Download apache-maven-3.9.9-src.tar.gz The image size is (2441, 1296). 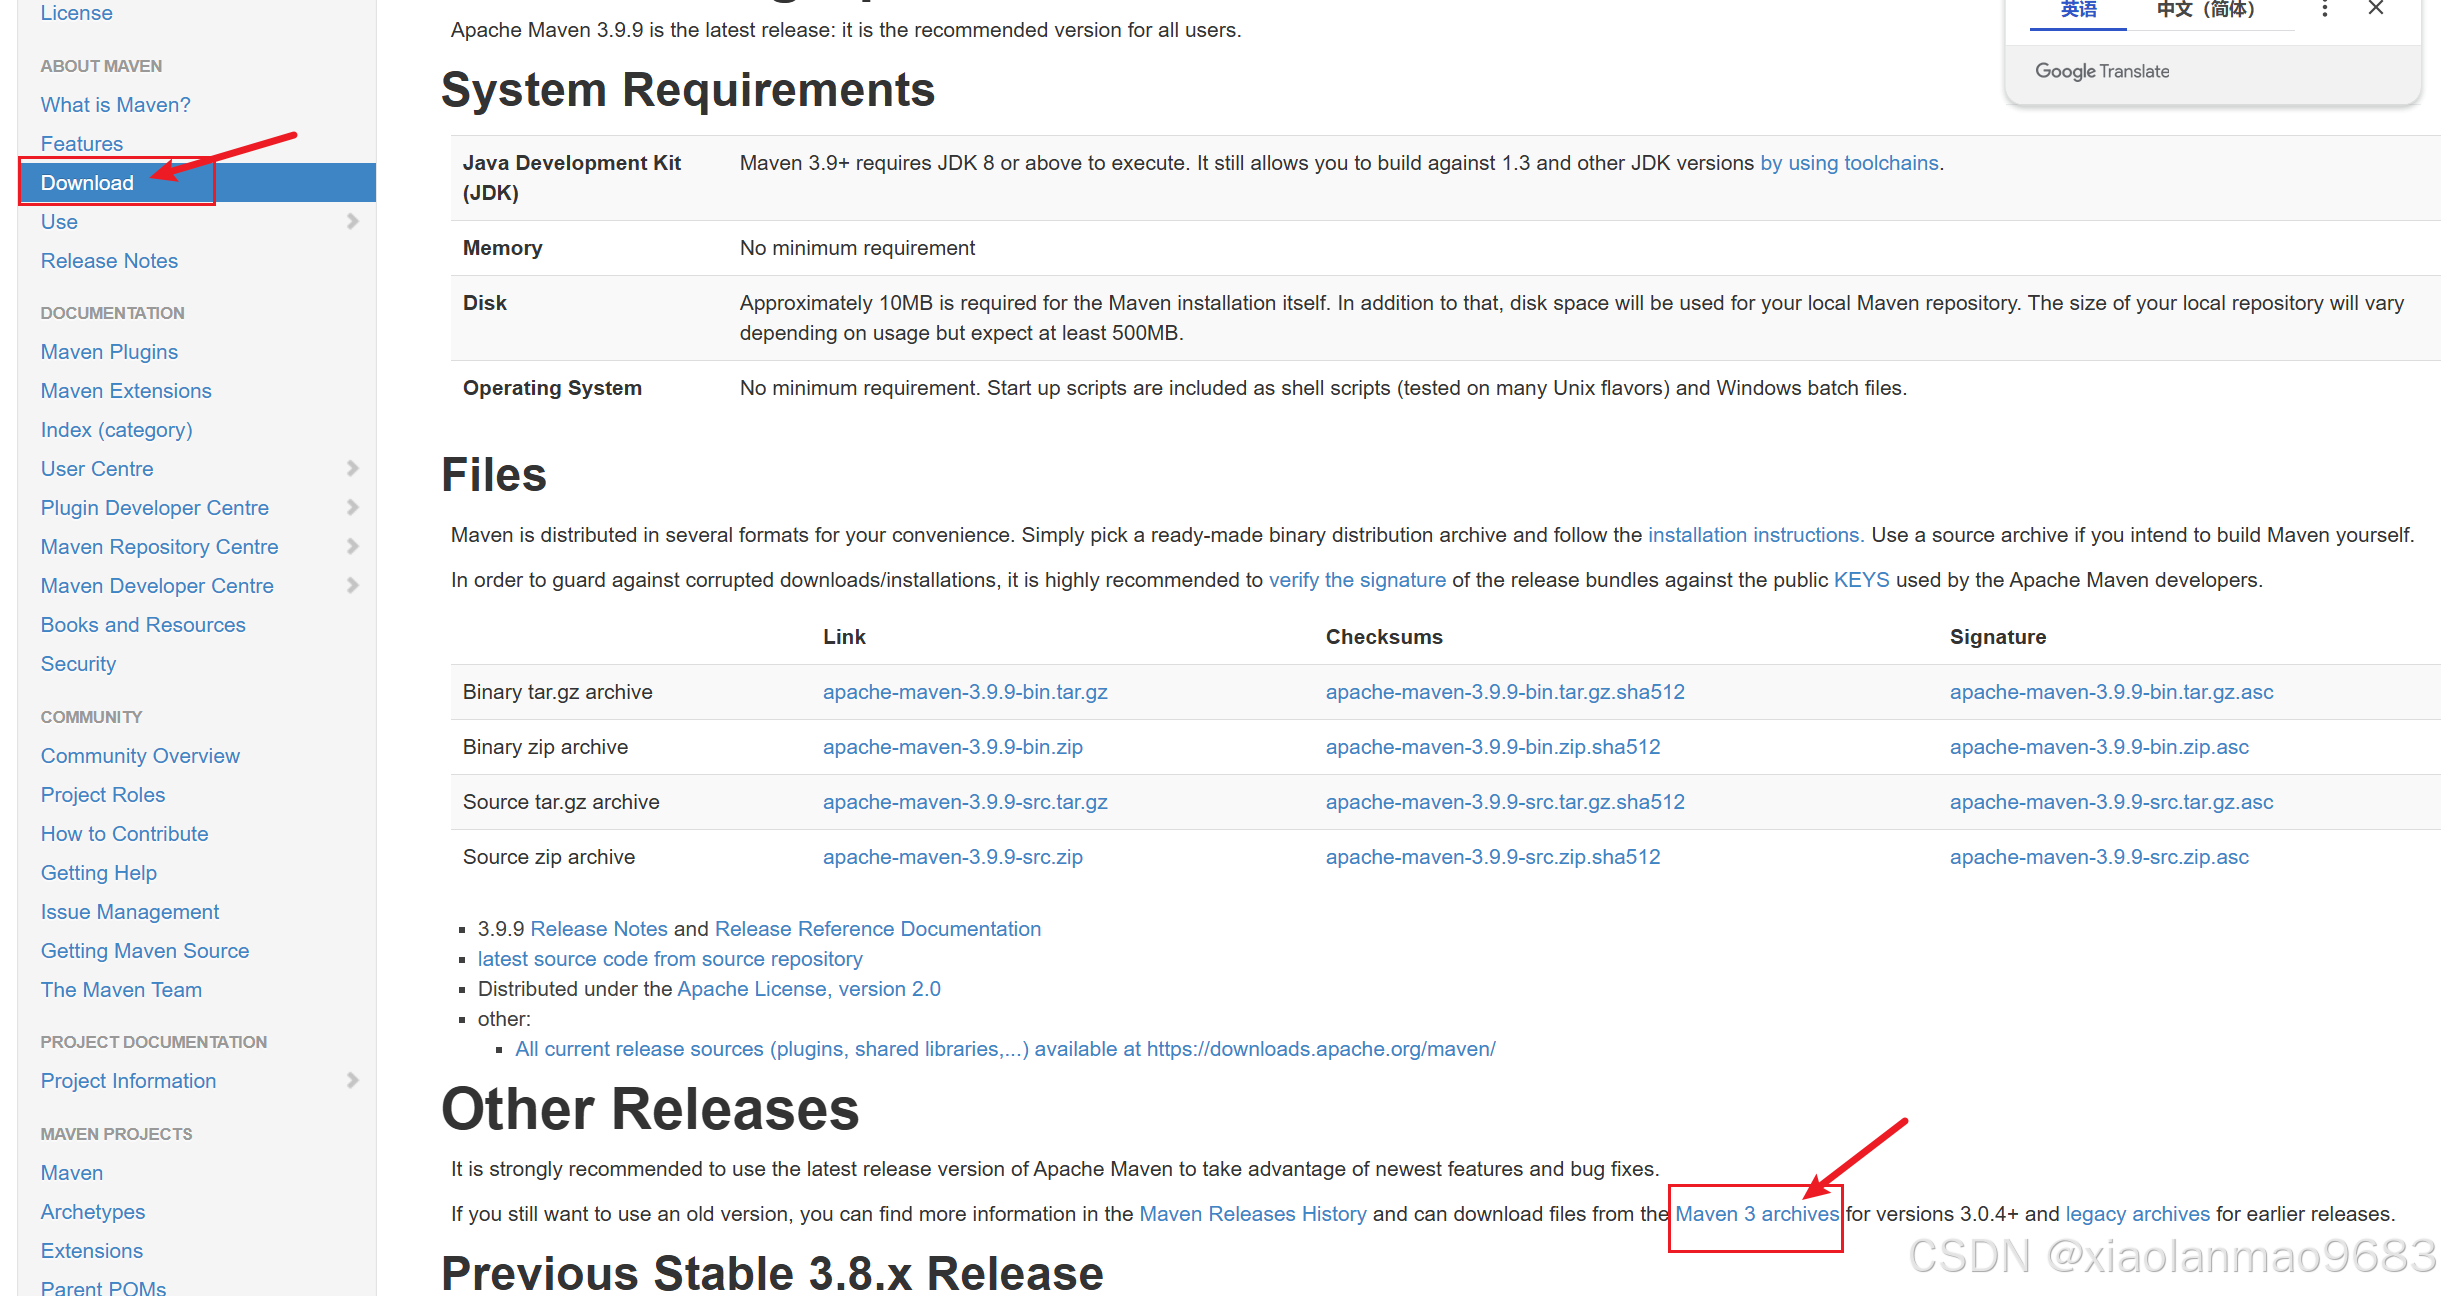point(965,802)
